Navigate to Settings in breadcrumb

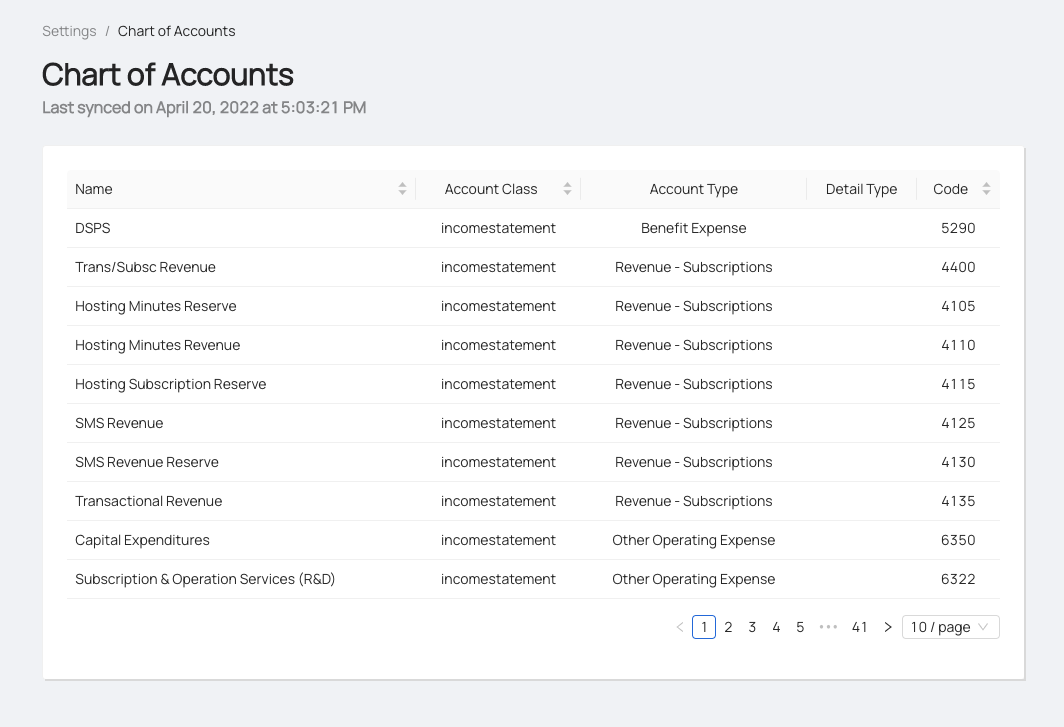[69, 31]
